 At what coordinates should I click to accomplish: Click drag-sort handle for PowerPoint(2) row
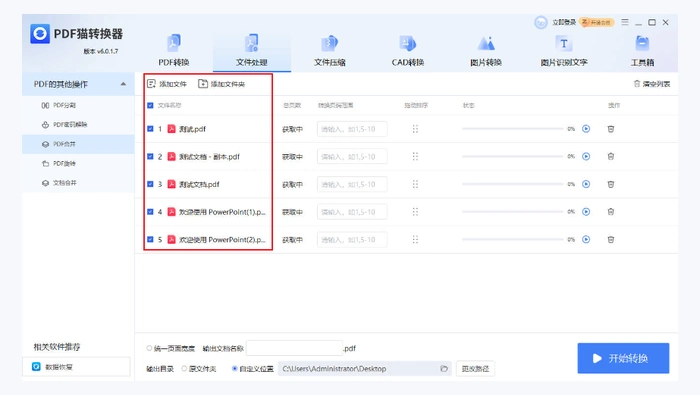[x=415, y=240]
